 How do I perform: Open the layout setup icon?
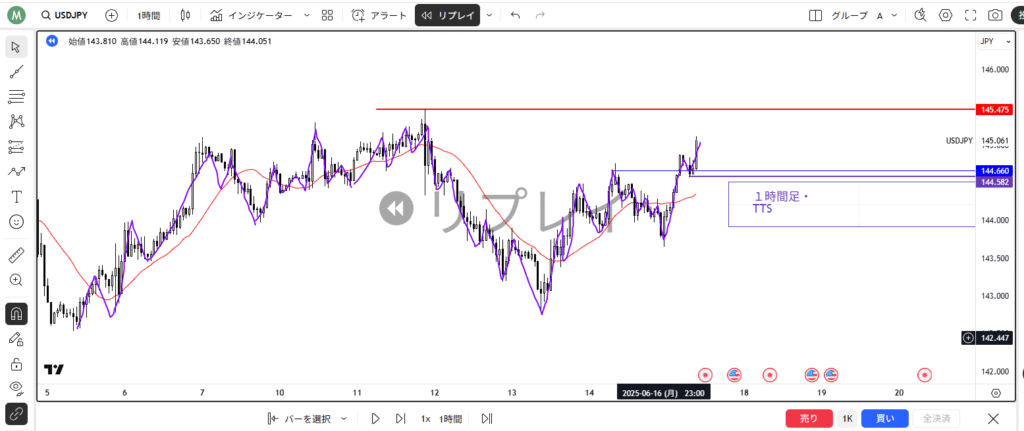pyautogui.click(x=815, y=15)
